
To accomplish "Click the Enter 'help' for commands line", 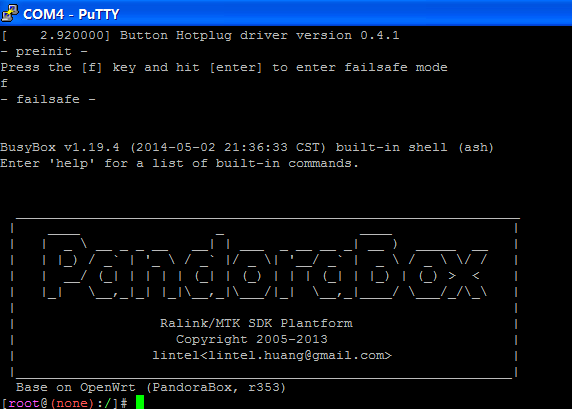I will coord(179,163).
